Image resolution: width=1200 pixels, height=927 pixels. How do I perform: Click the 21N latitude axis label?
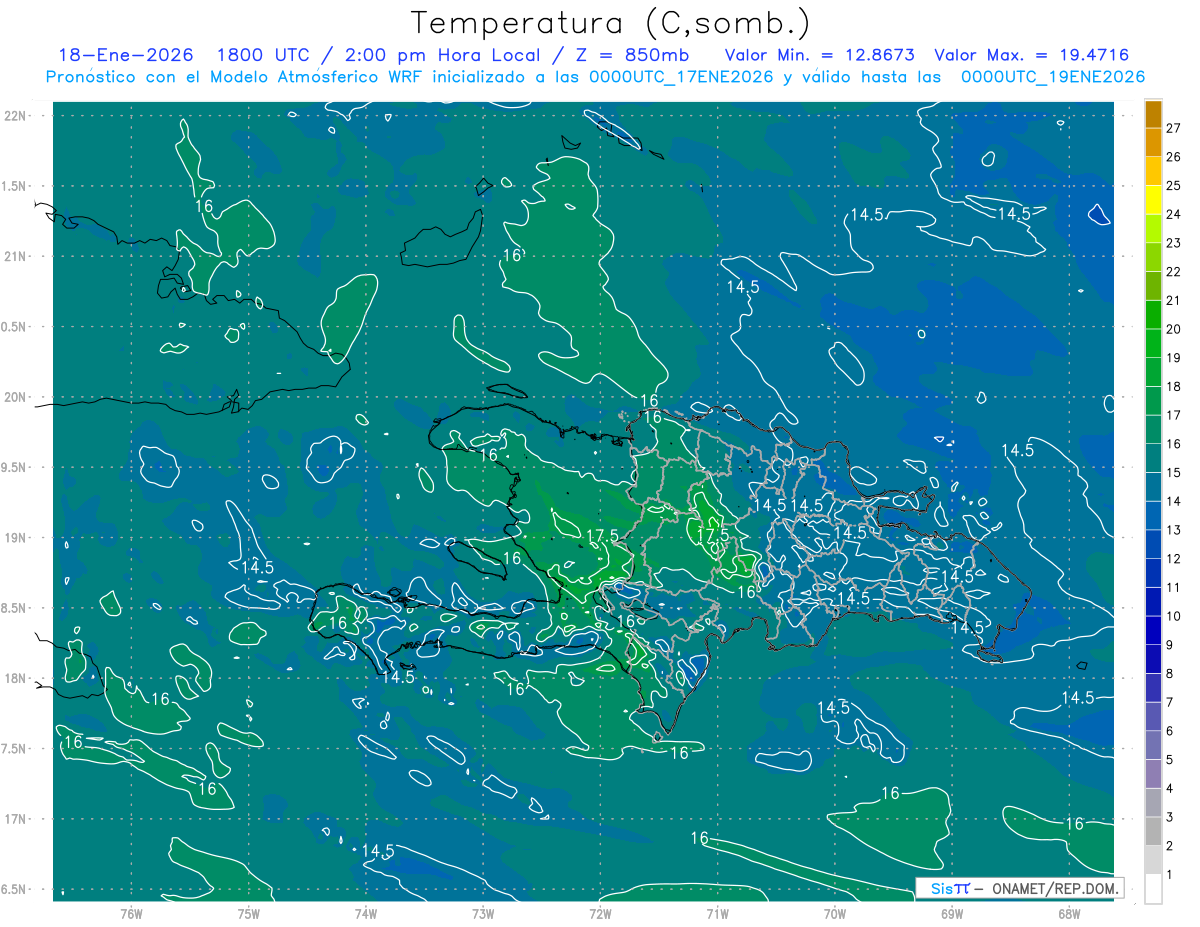tap(15, 256)
